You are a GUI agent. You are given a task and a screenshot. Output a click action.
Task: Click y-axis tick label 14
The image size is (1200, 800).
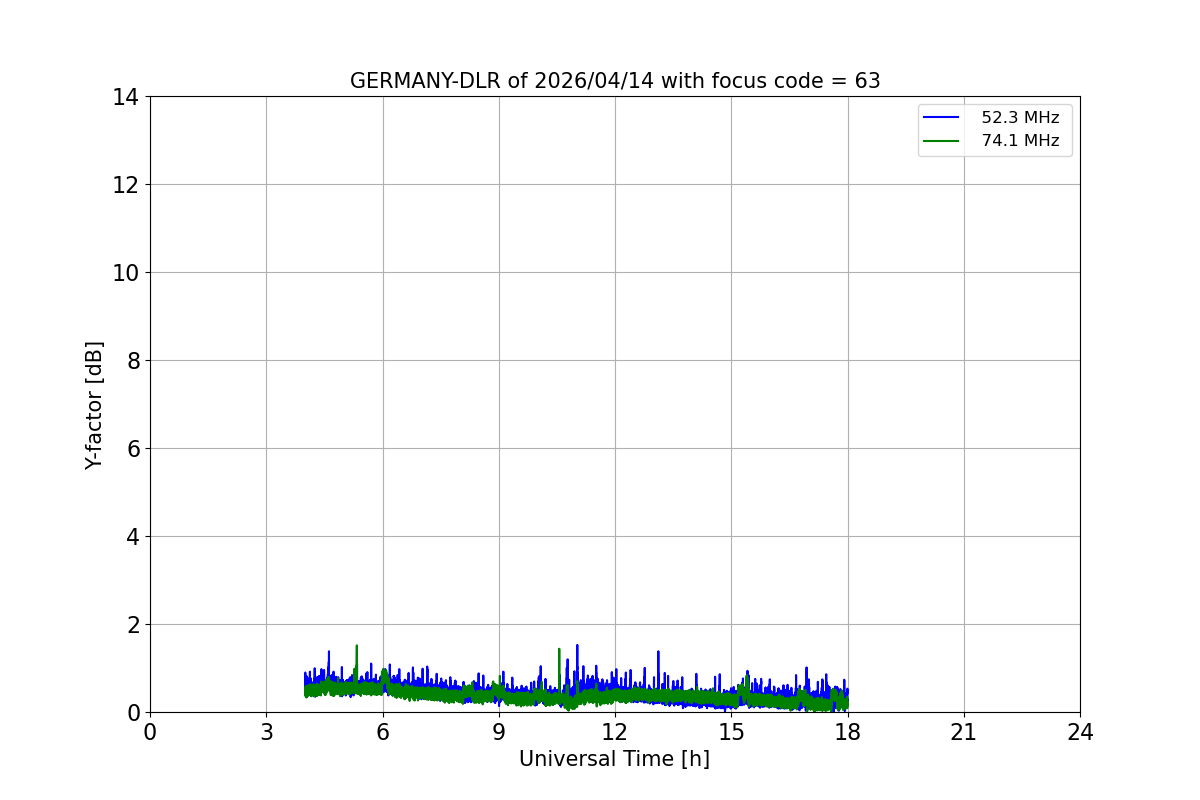pyautogui.click(x=125, y=97)
